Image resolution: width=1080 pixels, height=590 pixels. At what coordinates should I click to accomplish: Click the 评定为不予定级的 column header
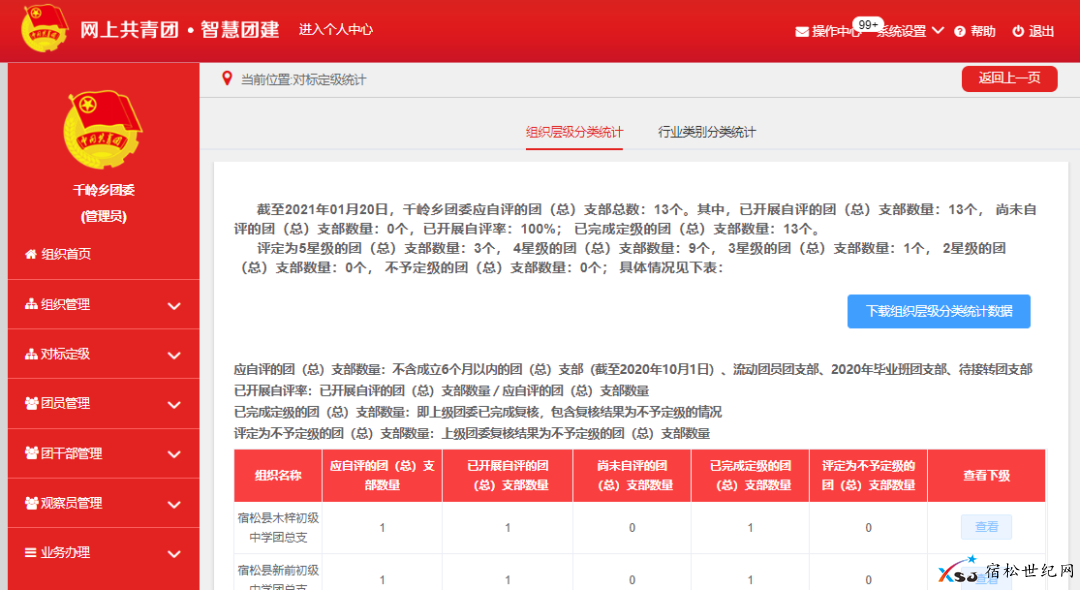coord(869,475)
